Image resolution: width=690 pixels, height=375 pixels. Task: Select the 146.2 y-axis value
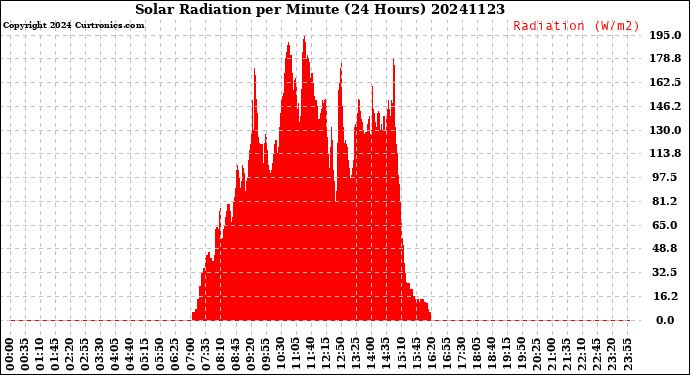click(x=665, y=106)
